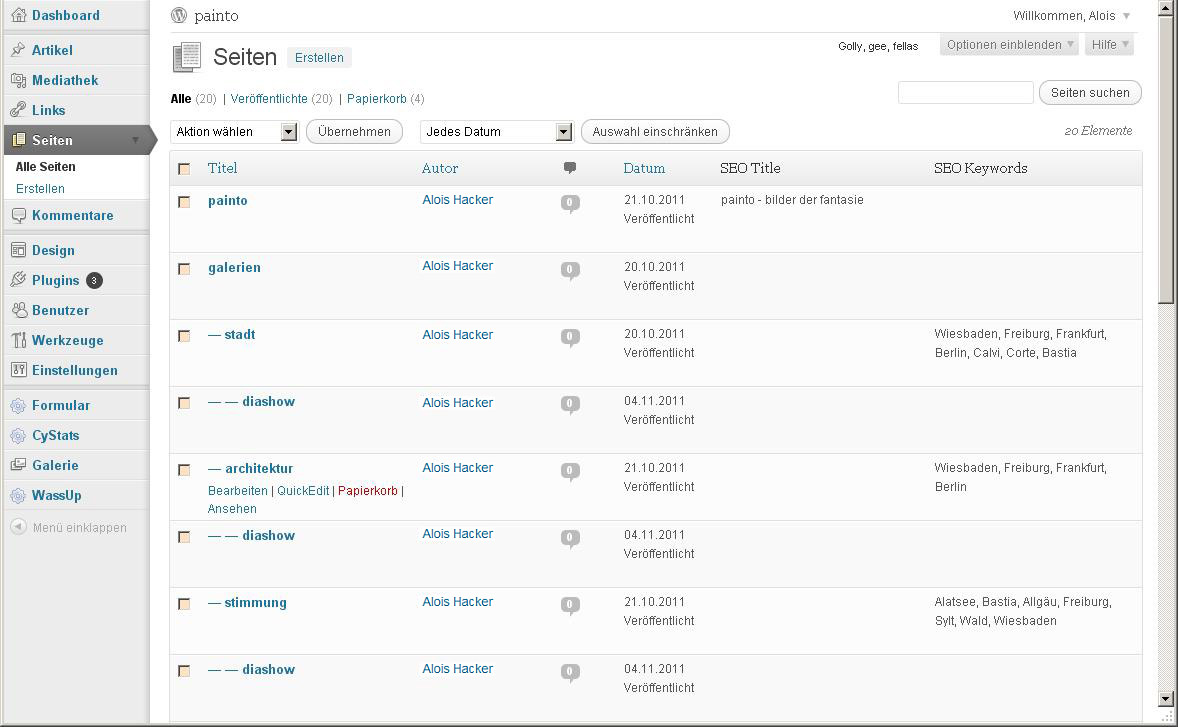
Task: Click QuickEdit link under architektur
Action: (303, 490)
